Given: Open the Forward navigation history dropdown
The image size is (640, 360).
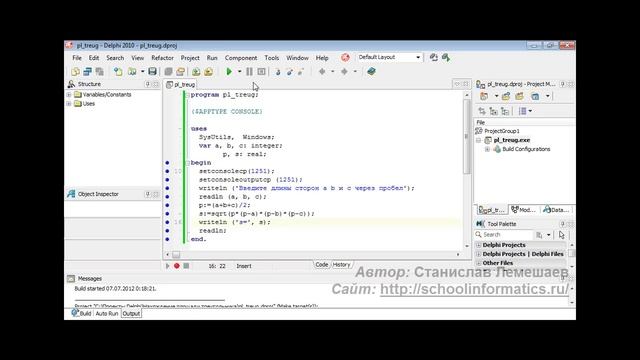Looking at the screenshot, I should pos(355,71).
